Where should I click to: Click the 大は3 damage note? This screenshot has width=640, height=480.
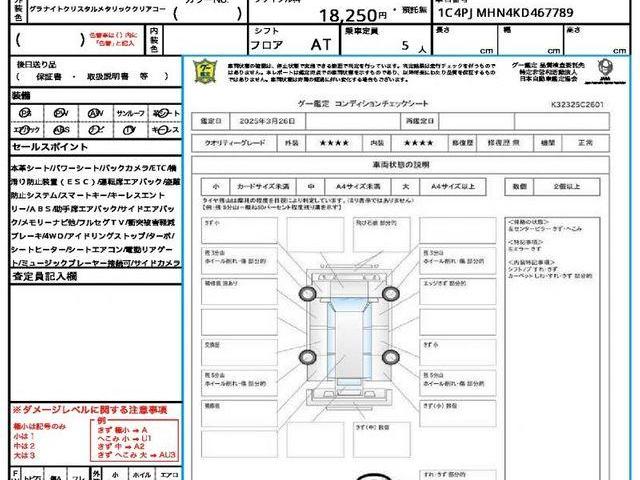click(x=24, y=456)
